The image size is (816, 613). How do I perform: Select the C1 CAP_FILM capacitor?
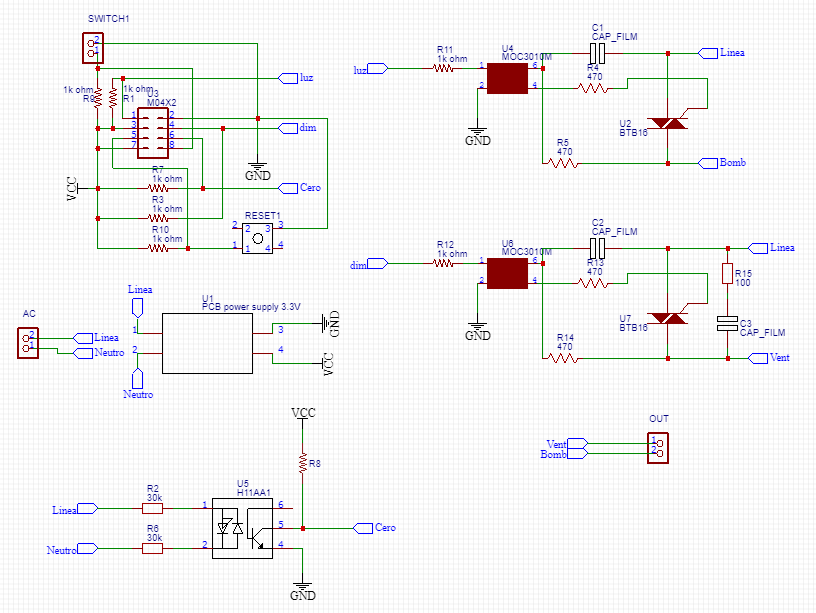597,53
